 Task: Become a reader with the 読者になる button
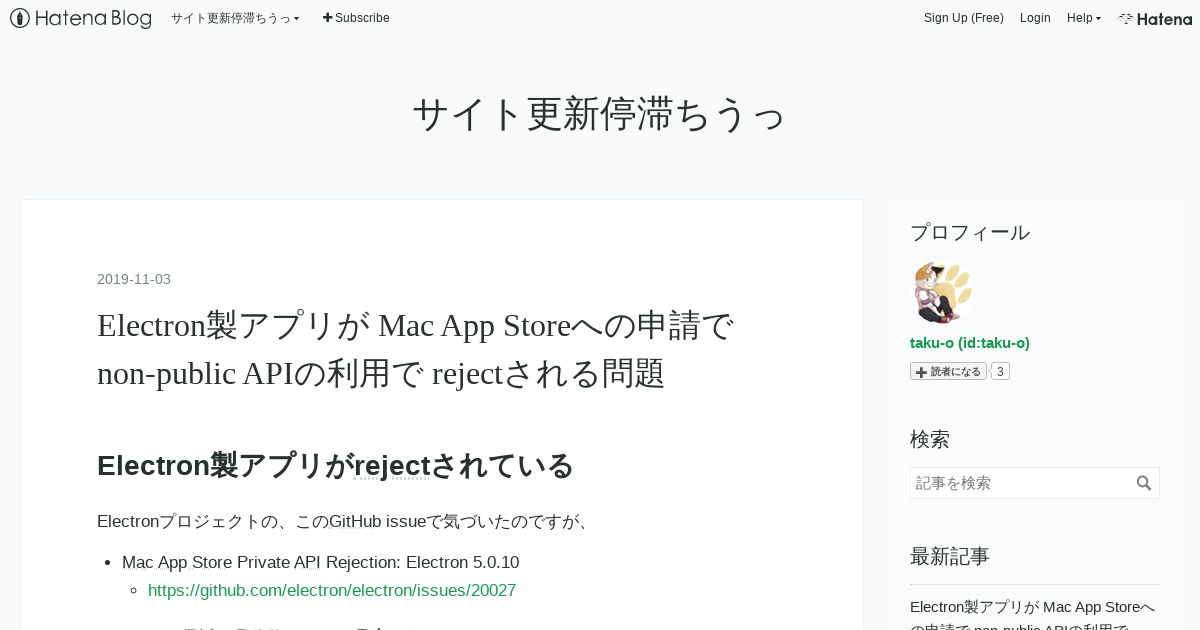(x=948, y=371)
